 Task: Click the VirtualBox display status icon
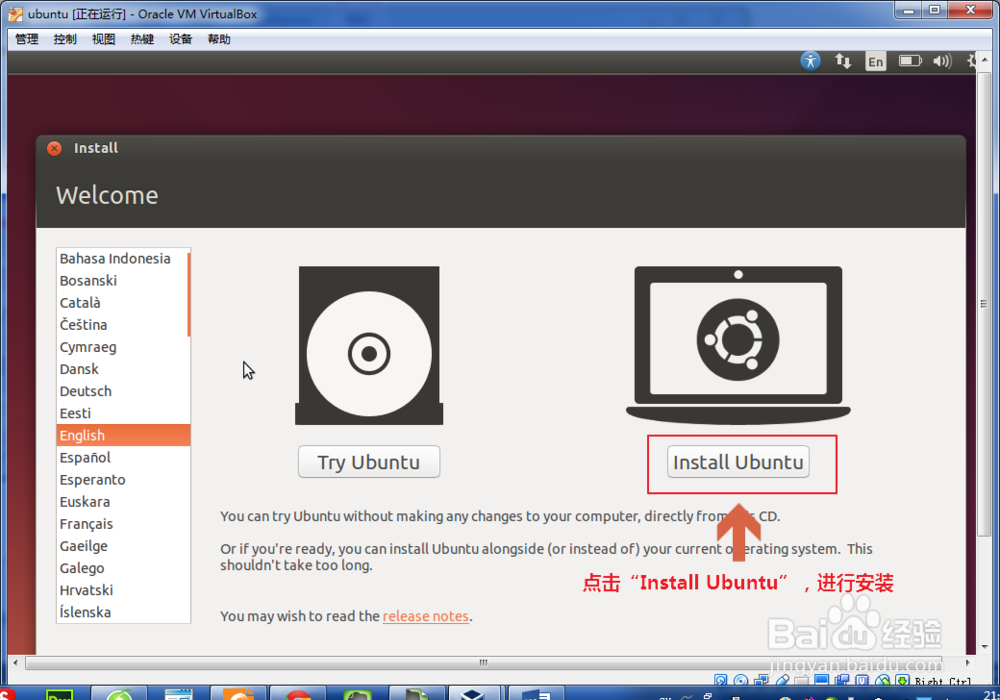point(821,680)
